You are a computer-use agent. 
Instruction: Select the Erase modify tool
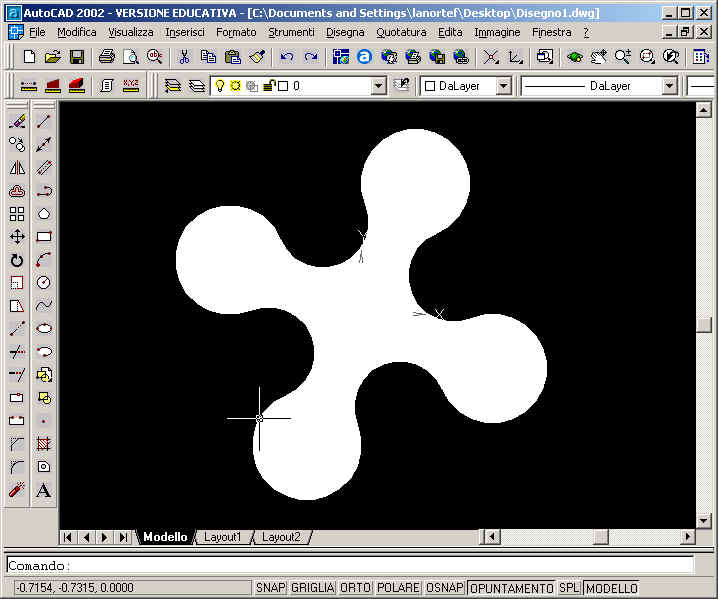tap(17, 121)
